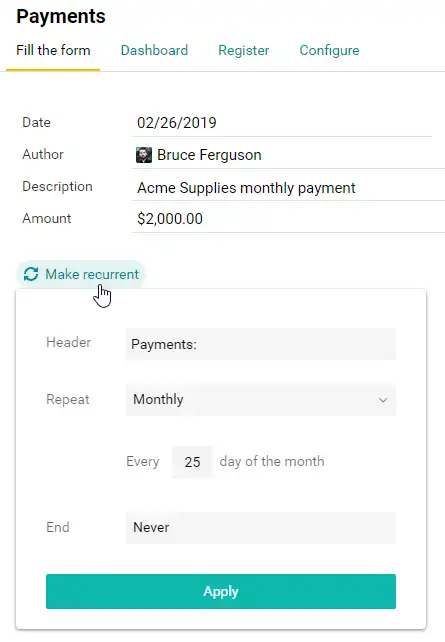Click the Repeat field label
445x642 pixels.
click(x=68, y=399)
